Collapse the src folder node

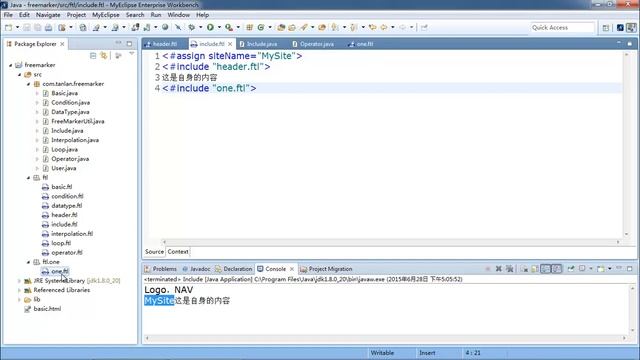pyautogui.click(x=20, y=74)
